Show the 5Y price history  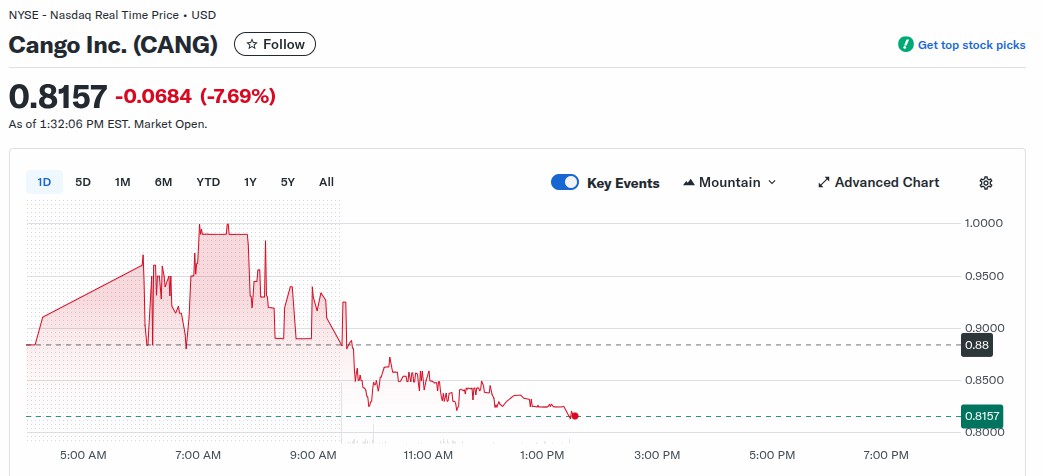point(288,182)
